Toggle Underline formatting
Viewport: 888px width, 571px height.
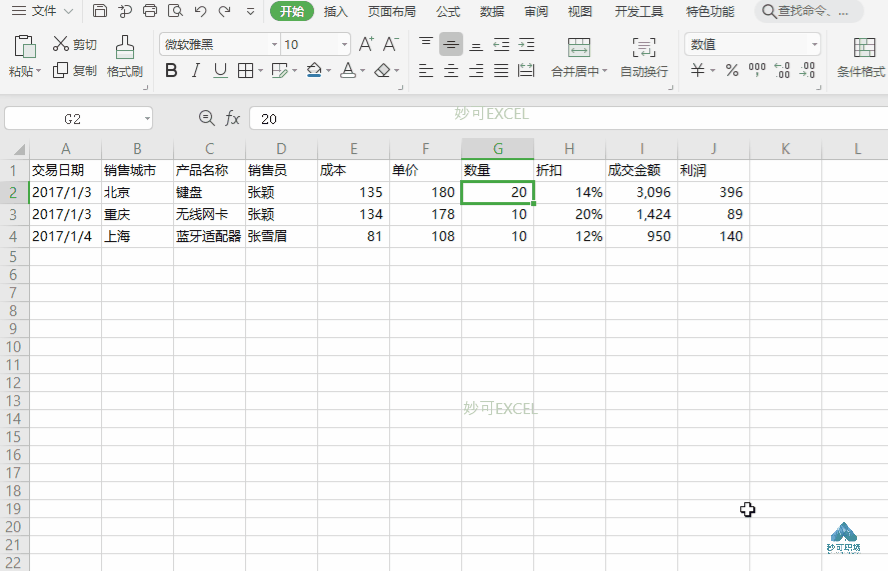tap(220, 71)
